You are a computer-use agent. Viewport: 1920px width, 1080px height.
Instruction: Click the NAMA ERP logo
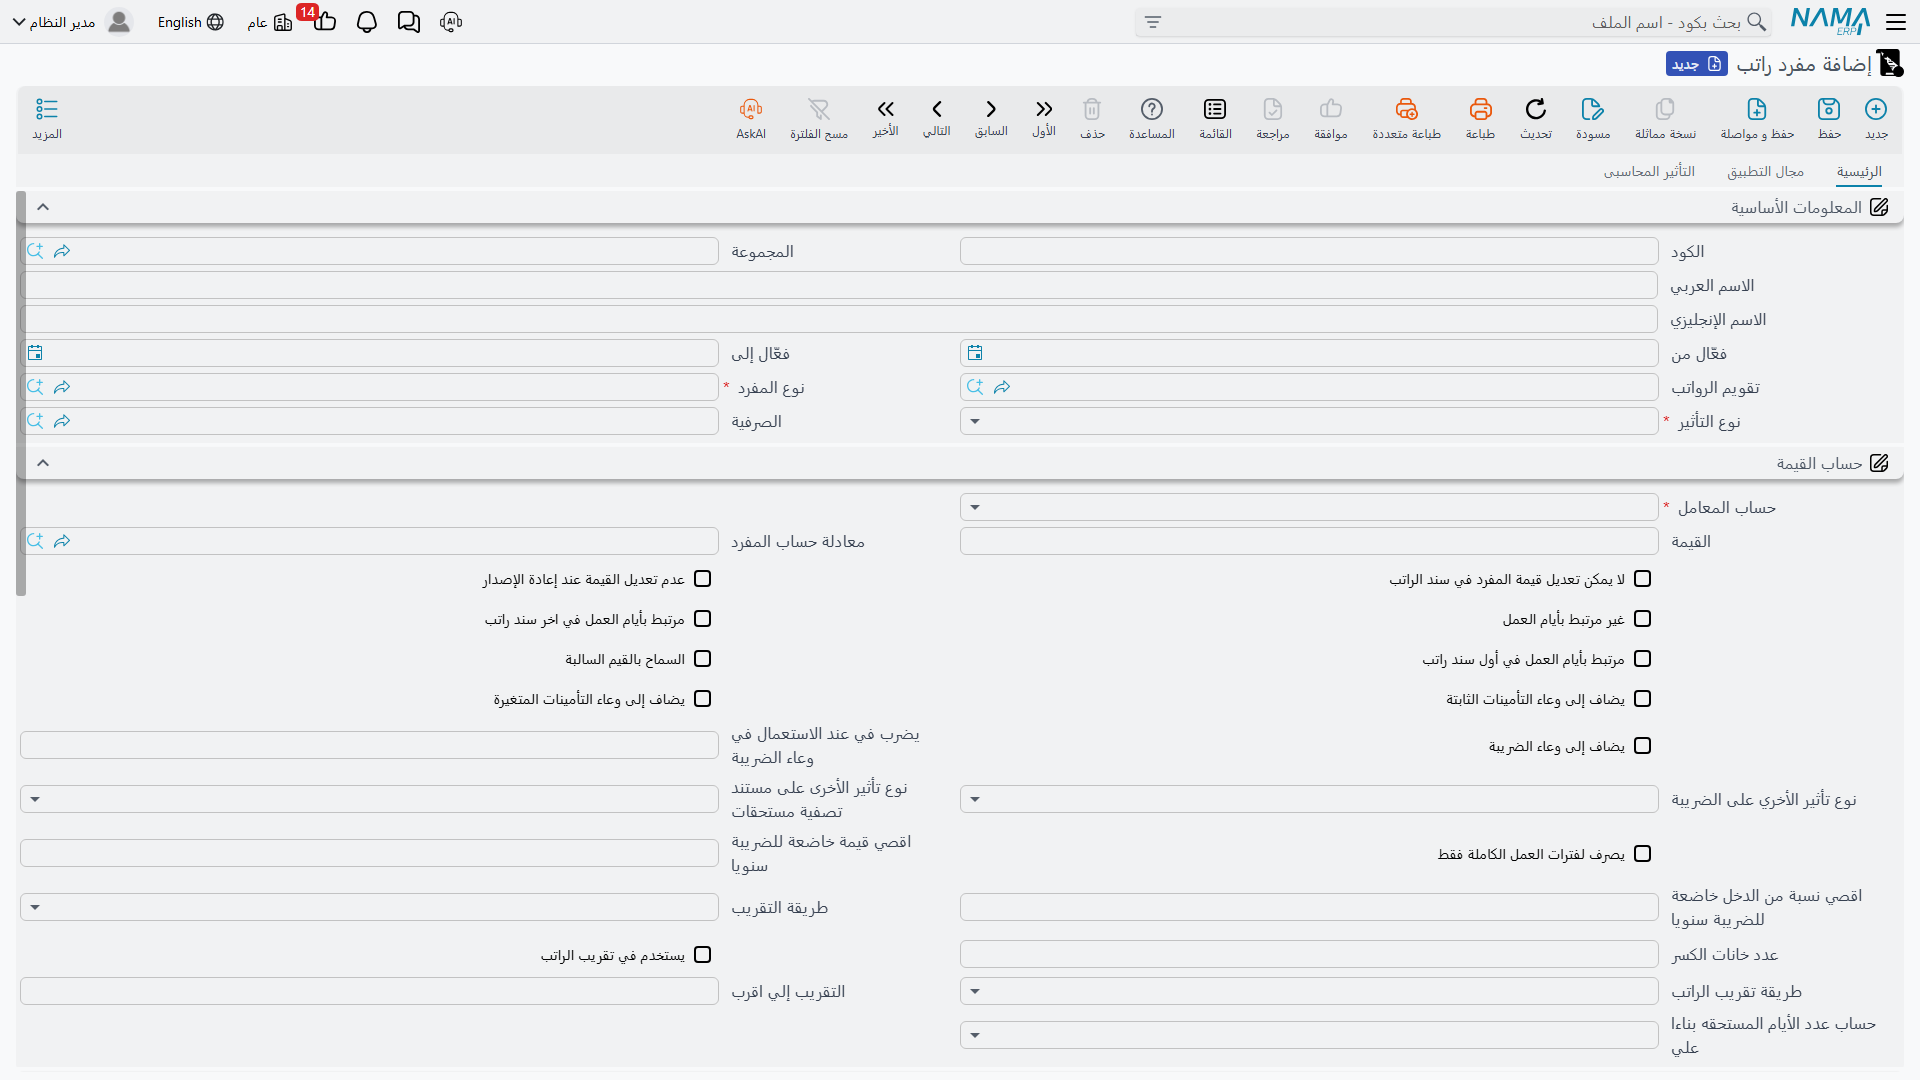pos(1830,21)
